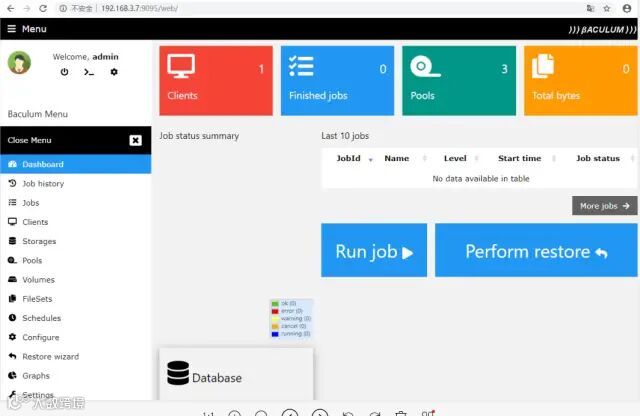Viewport: 640px width, 416px height.
Task: Click the admin avatar picture
Action: [19, 62]
